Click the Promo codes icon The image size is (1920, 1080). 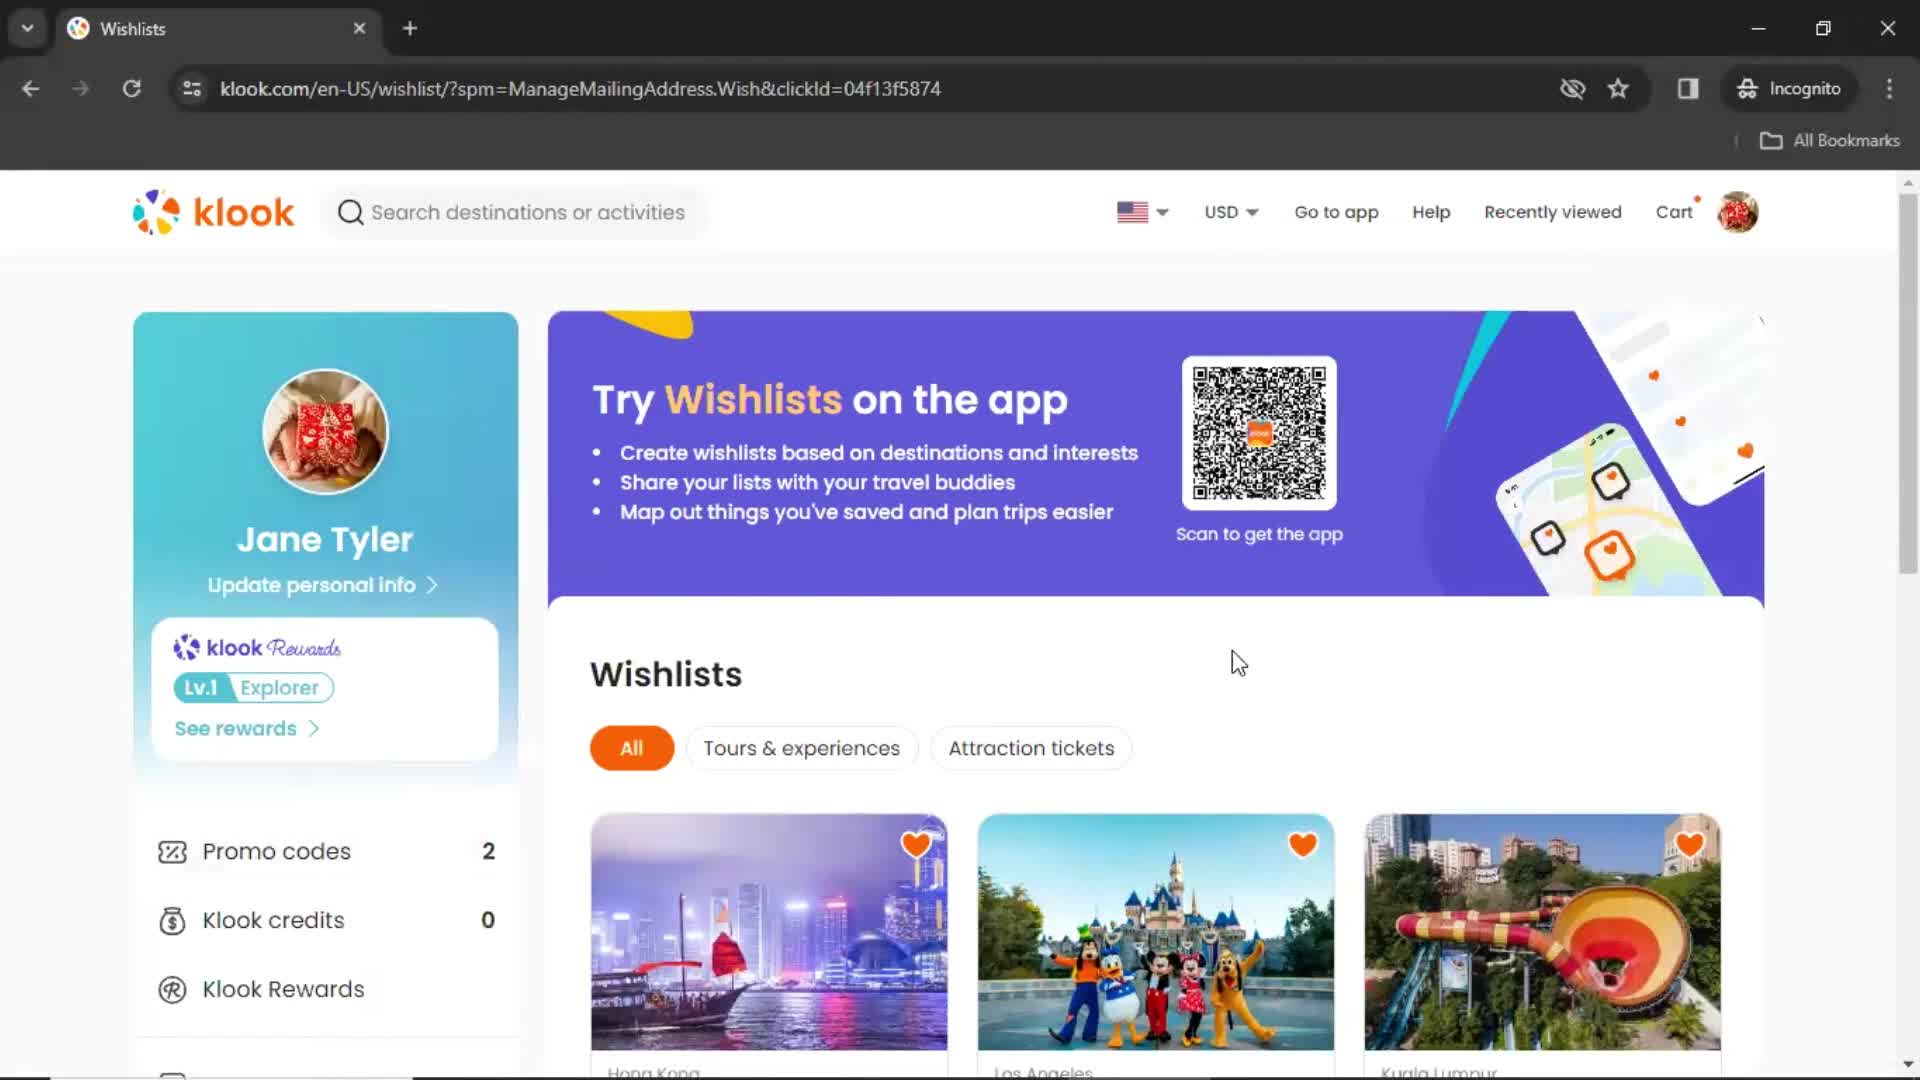(173, 851)
